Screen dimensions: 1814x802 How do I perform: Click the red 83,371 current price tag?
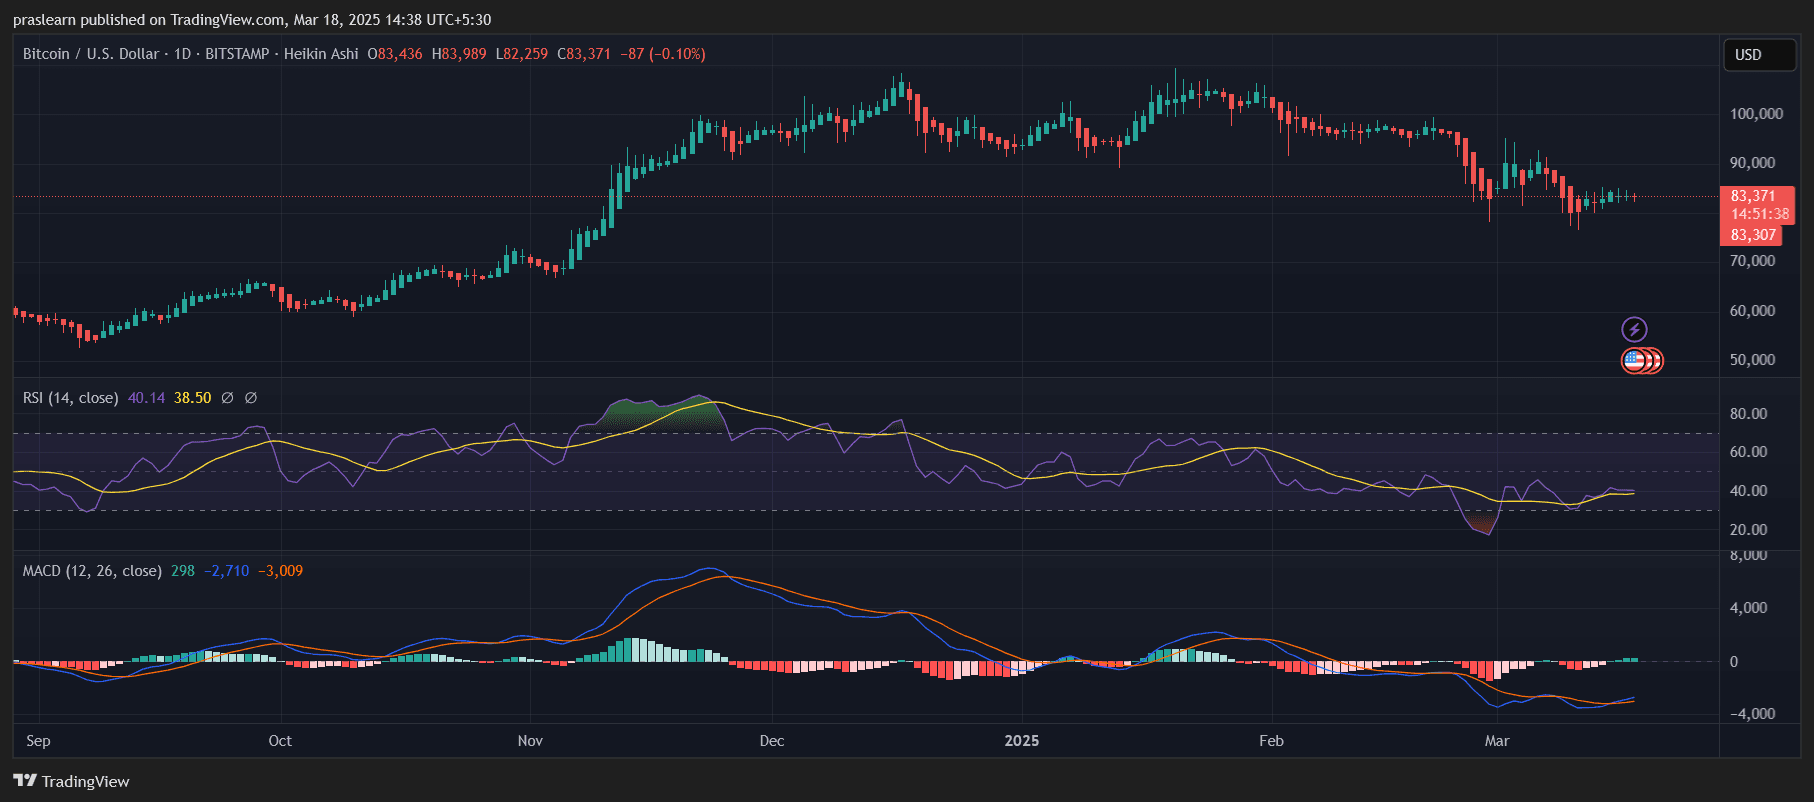1753,196
